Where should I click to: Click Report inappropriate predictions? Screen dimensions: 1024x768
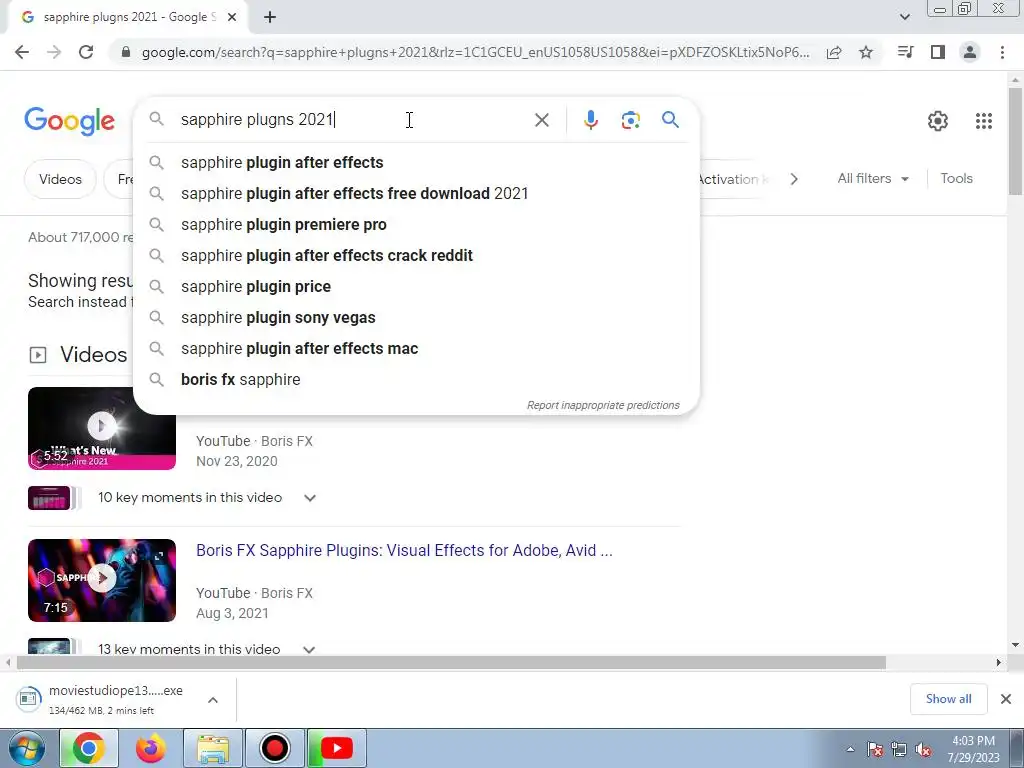tap(603, 406)
